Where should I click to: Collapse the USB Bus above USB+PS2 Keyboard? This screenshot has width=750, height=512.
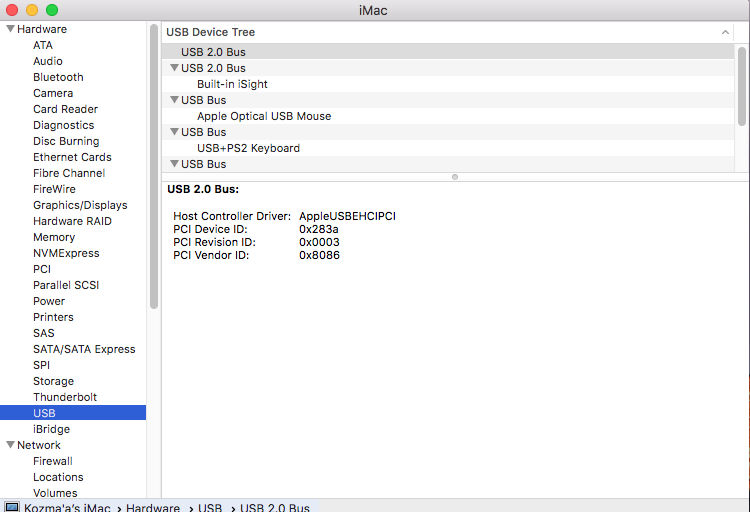pos(175,132)
